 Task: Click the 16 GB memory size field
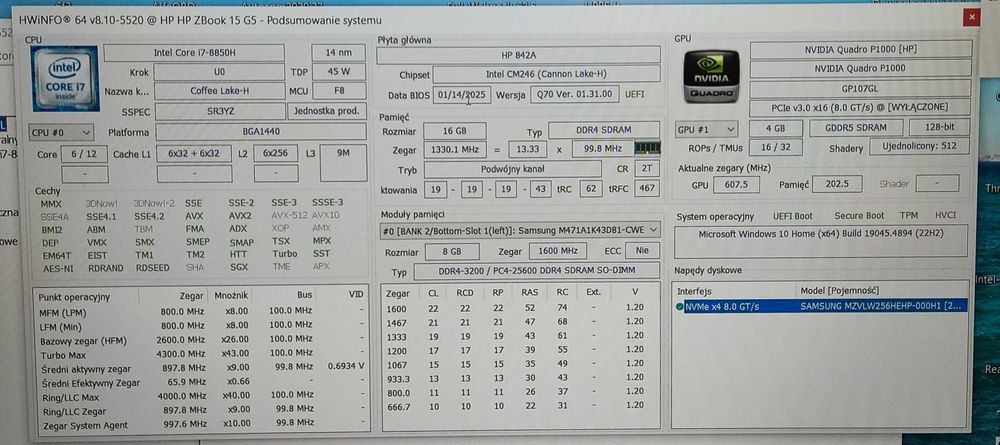[454, 131]
